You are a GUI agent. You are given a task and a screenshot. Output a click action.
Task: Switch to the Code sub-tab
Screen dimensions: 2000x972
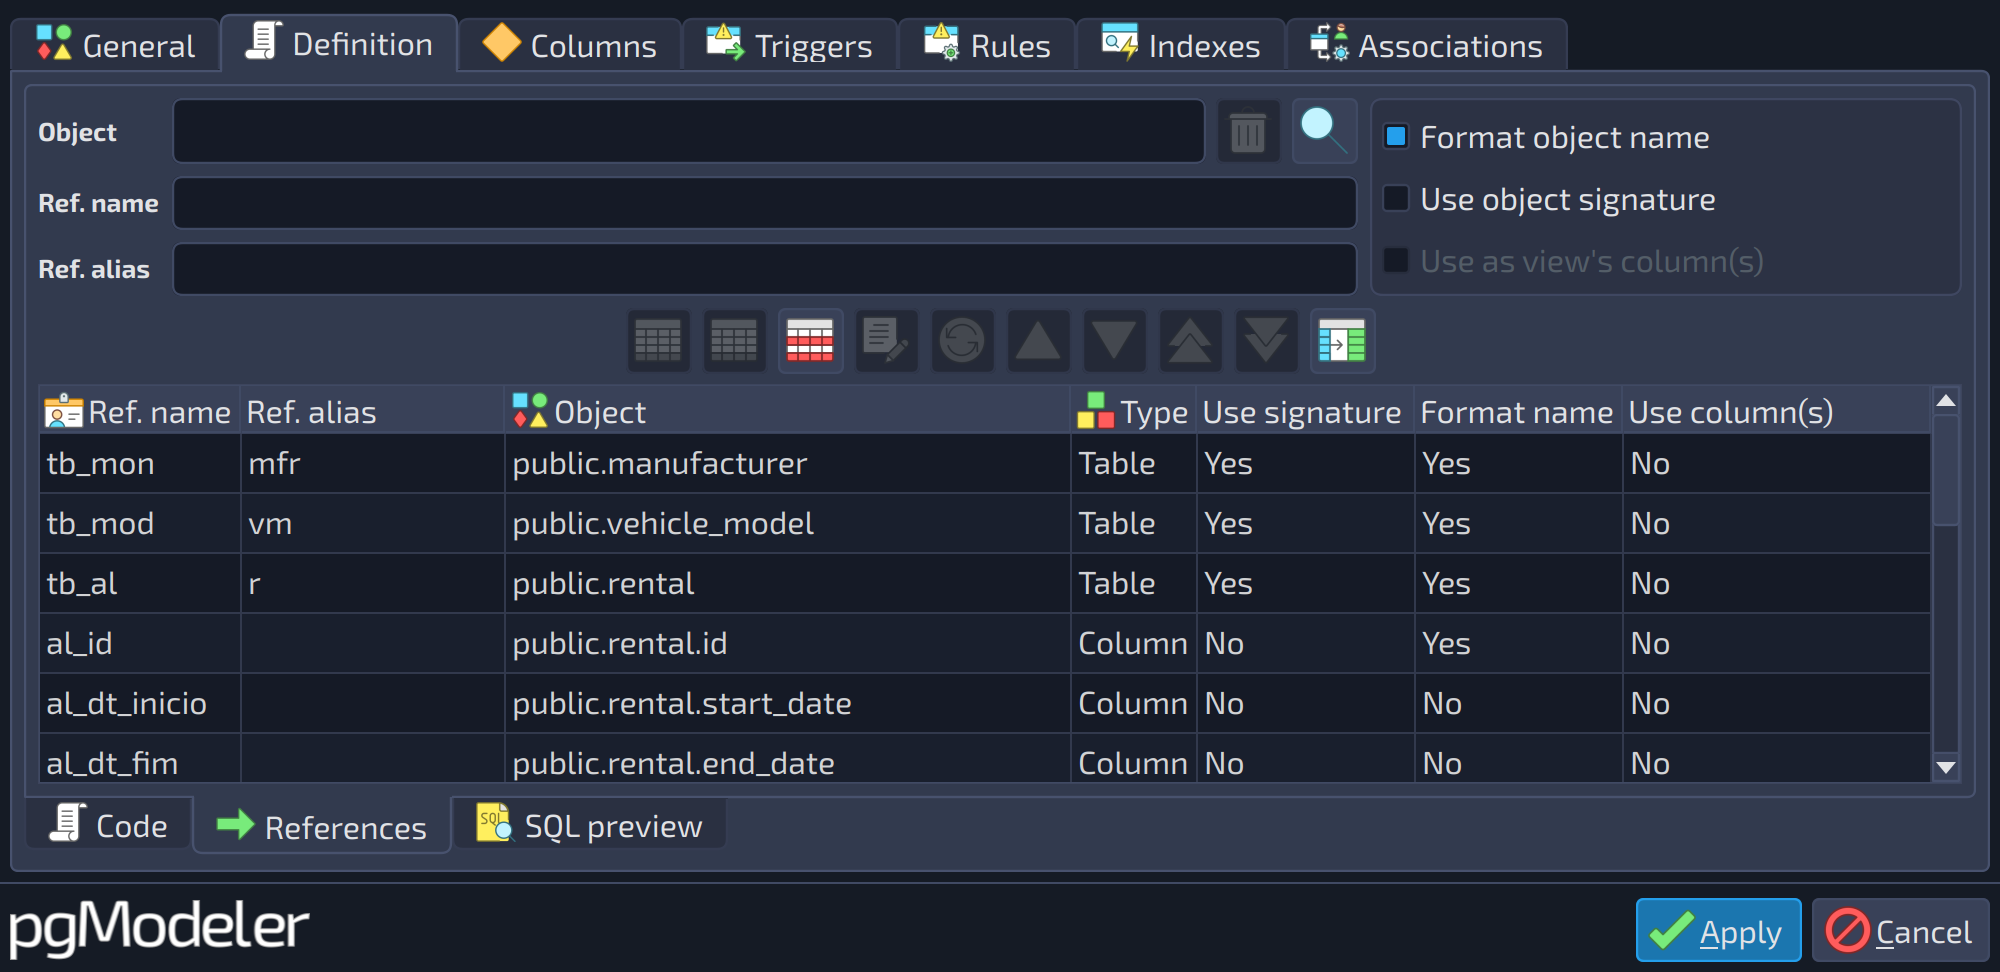point(109,825)
